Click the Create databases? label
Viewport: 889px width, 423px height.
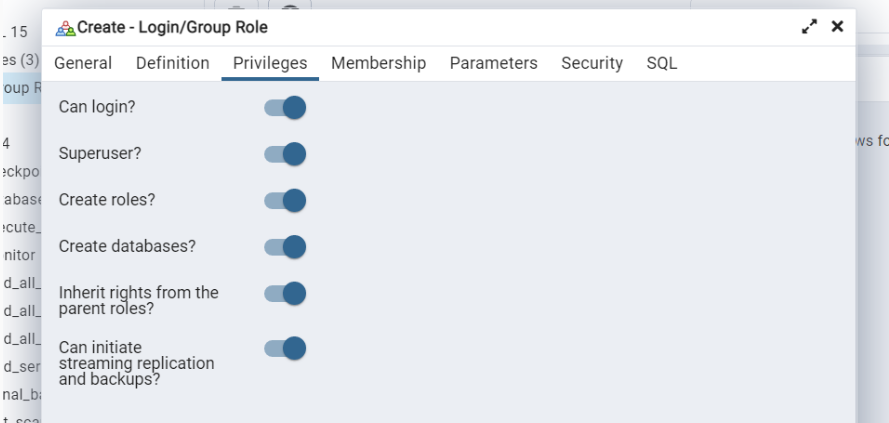(127, 247)
